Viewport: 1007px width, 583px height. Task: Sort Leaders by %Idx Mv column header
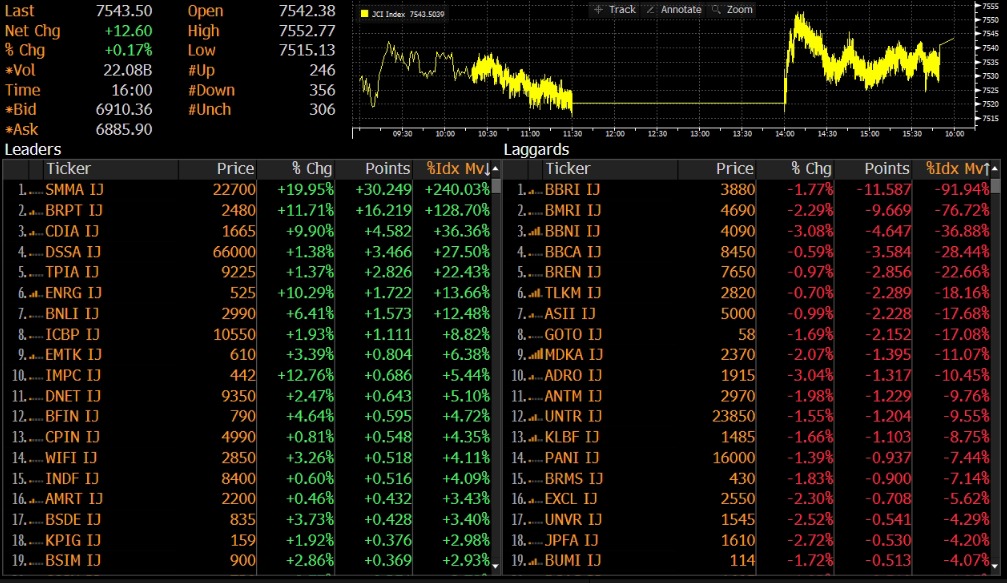[x=459, y=169]
